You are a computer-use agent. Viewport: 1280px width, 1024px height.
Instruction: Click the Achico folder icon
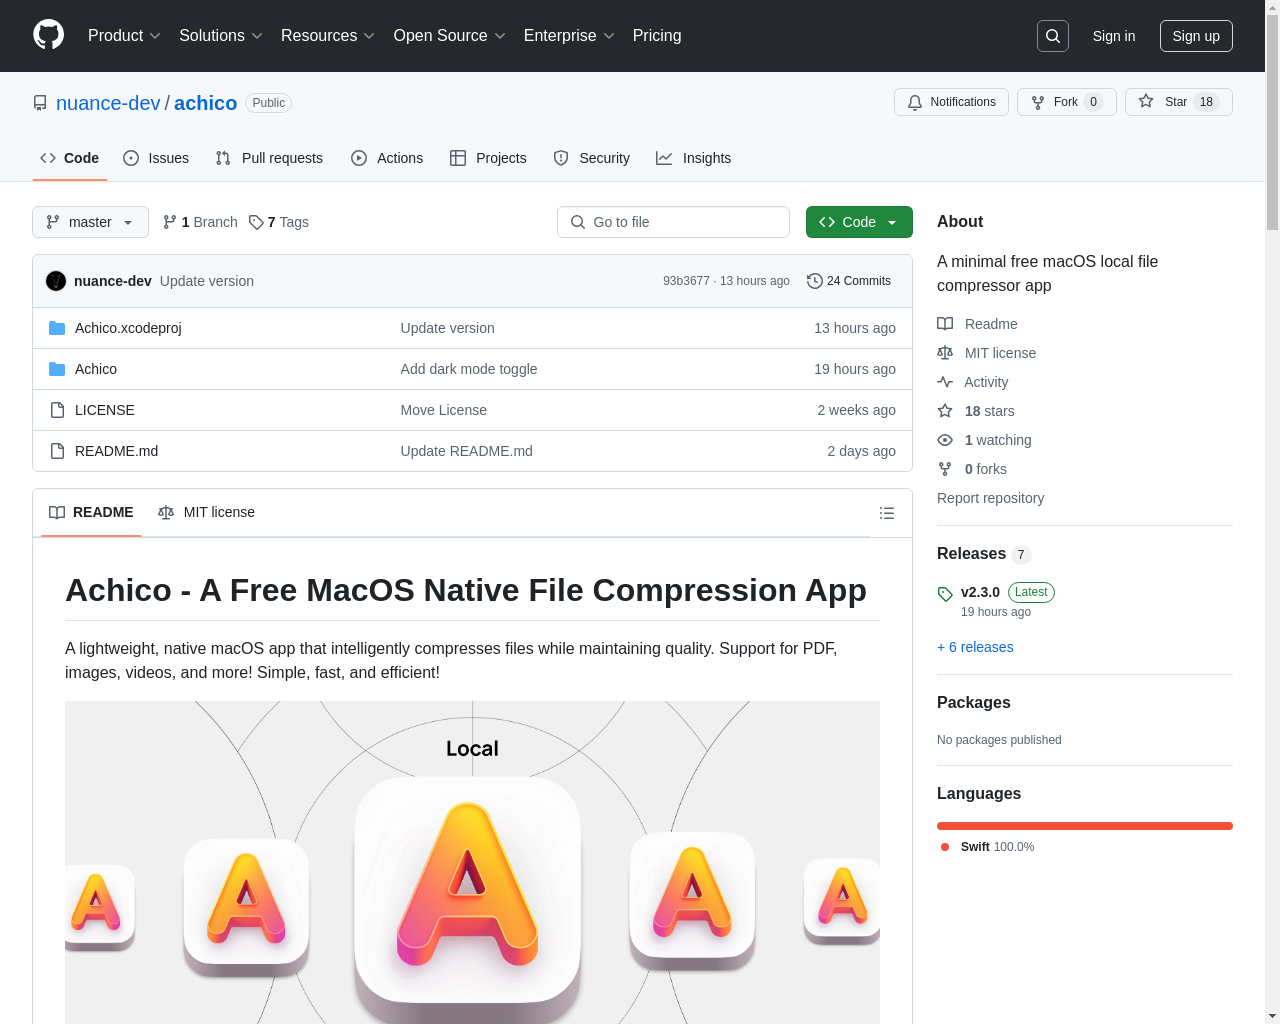click(57, 369)
